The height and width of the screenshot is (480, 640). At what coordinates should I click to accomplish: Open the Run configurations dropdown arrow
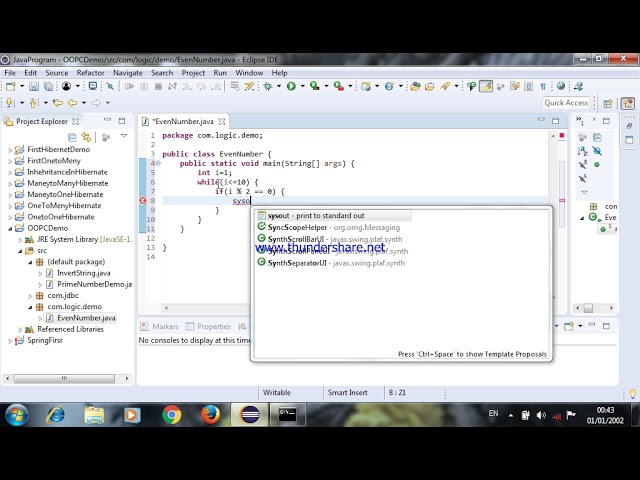coord(302,86)
